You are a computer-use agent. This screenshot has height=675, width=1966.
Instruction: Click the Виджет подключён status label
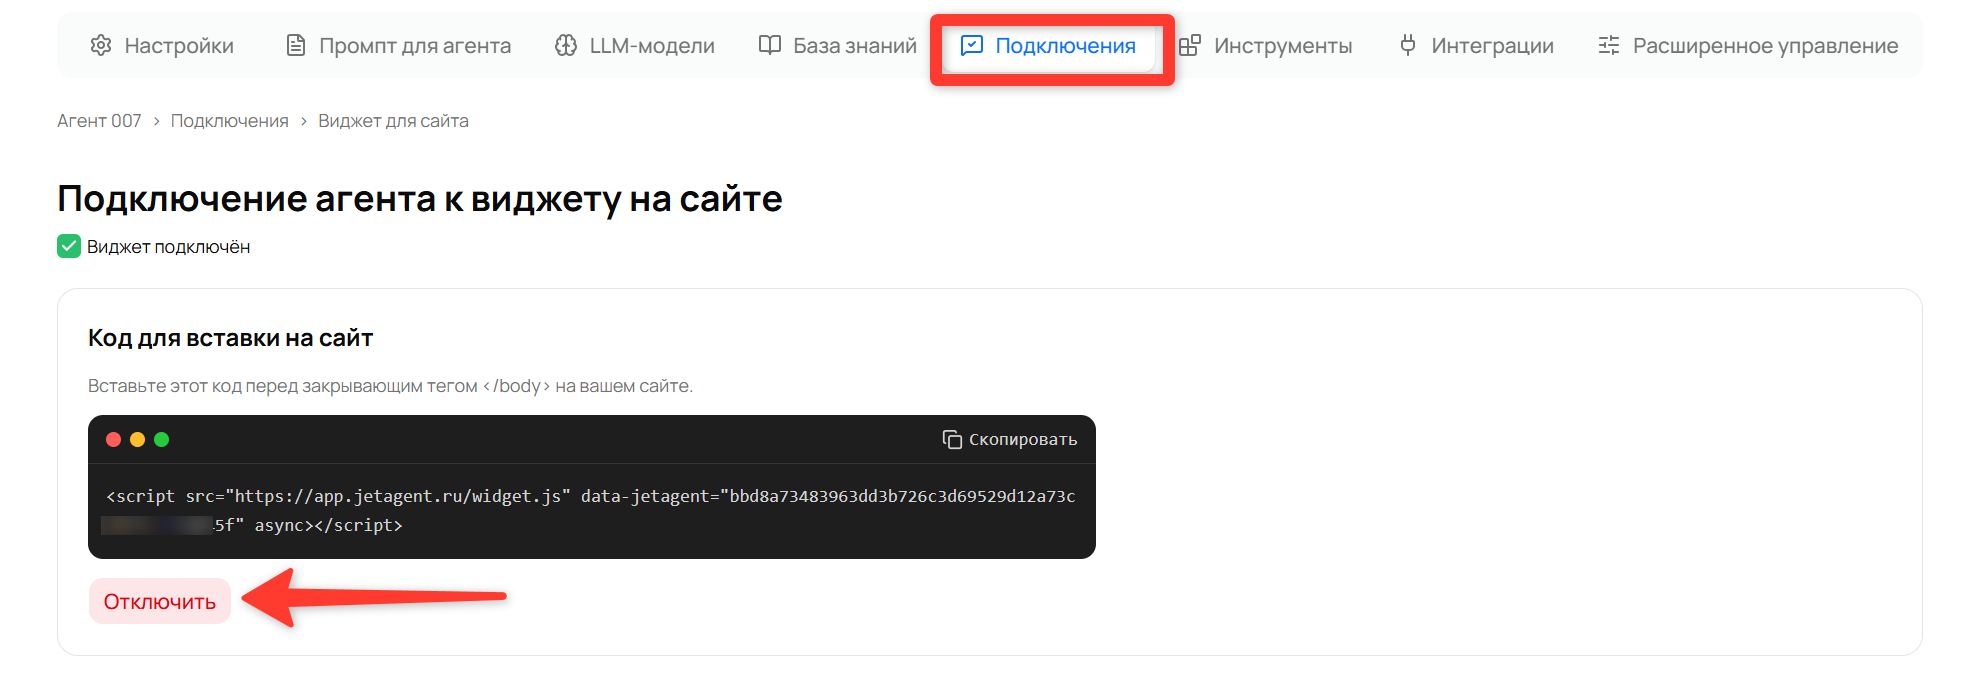[x=168, y=247]
